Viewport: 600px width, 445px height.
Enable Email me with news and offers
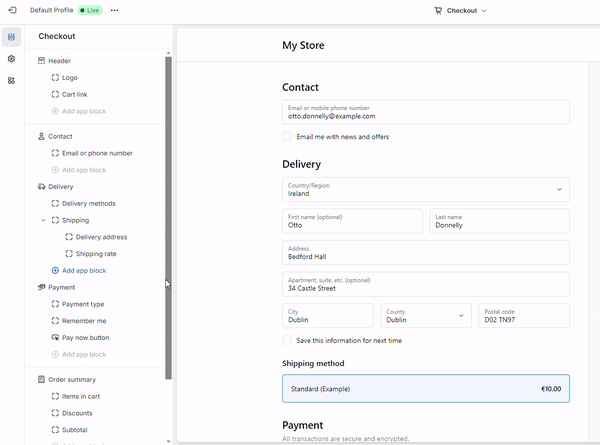[x=288, y=137]
